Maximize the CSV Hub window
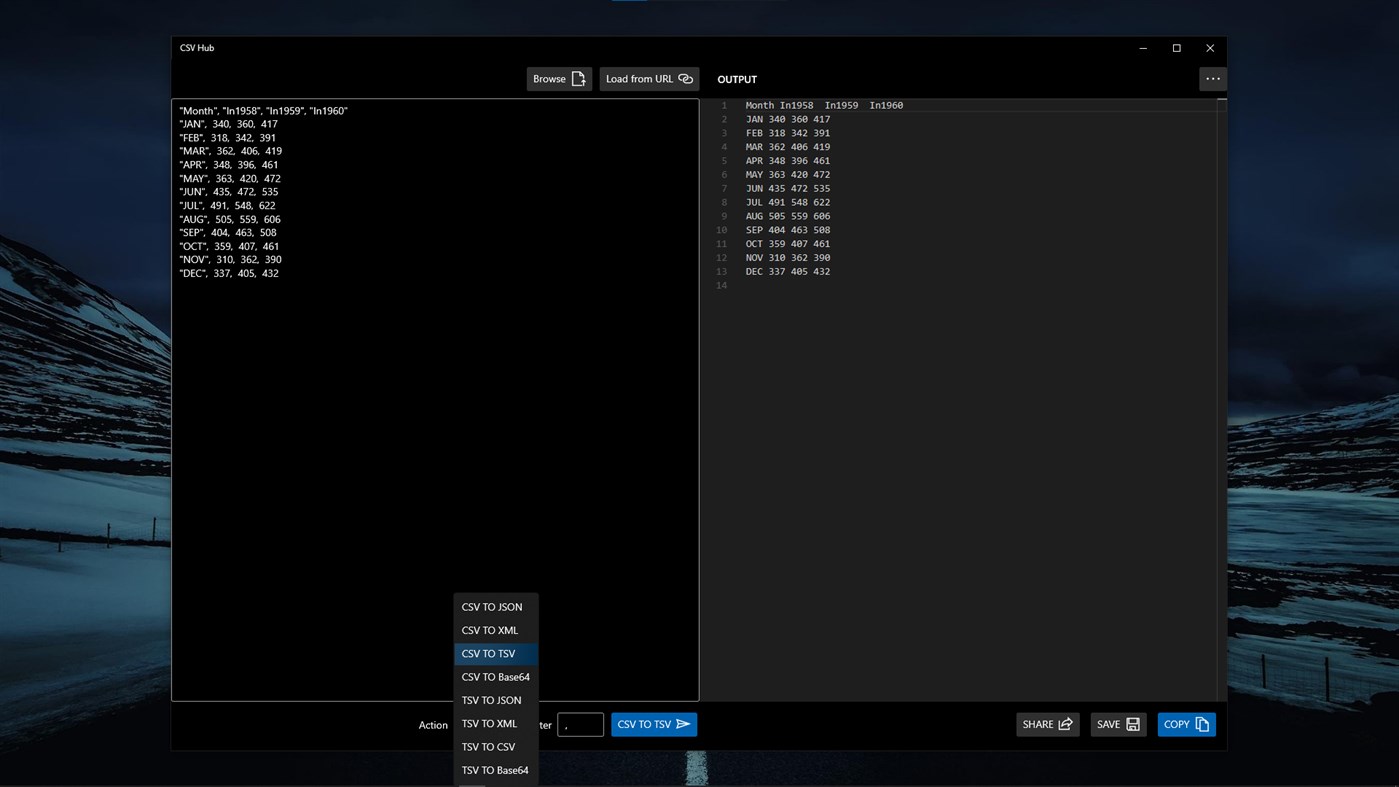The image size is (1399, 787). (x=1177, y=48)
